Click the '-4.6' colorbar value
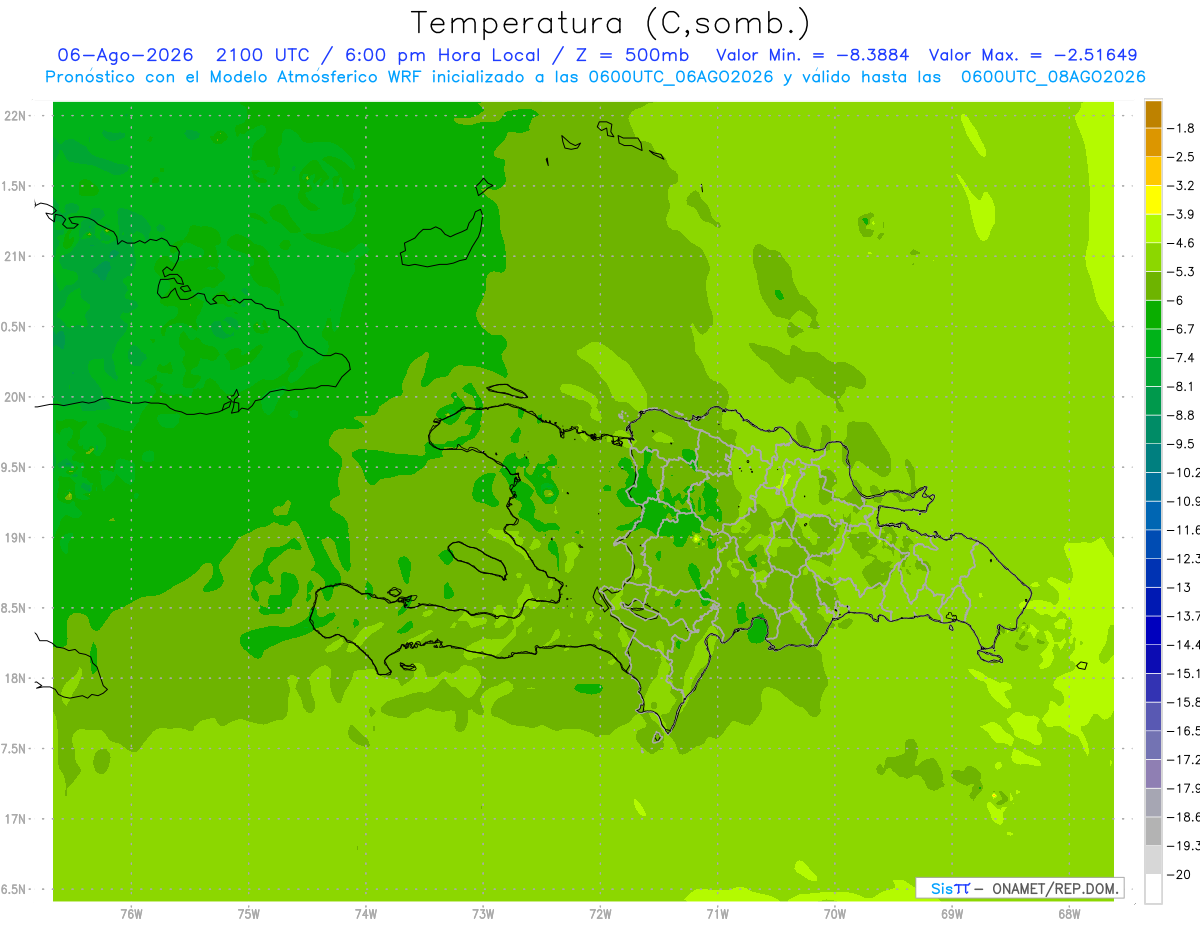 pos(1183,243)
